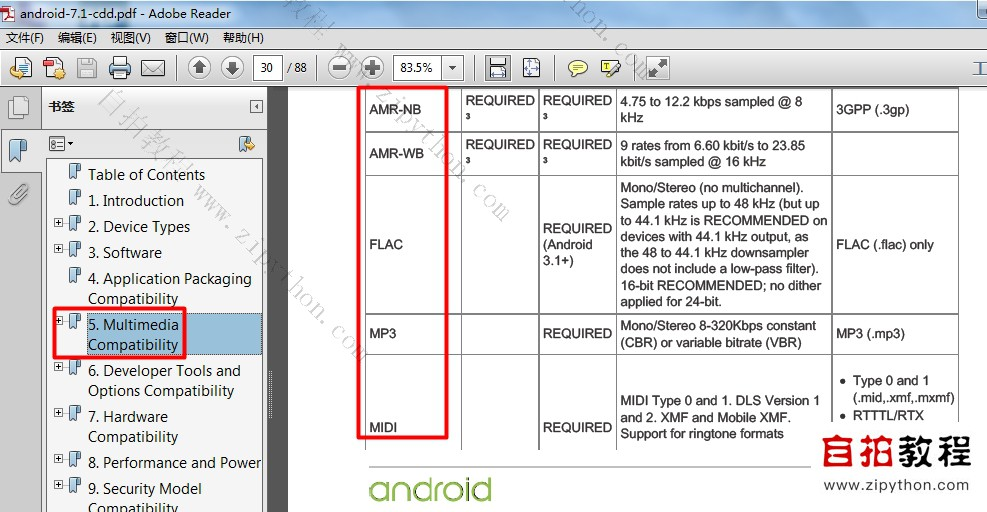Click the AMR-WB table cell

tap(413, 153)
